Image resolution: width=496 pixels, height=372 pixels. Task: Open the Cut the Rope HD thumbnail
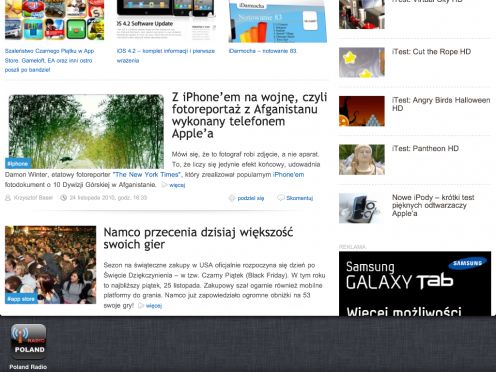(x=362, y=63)
